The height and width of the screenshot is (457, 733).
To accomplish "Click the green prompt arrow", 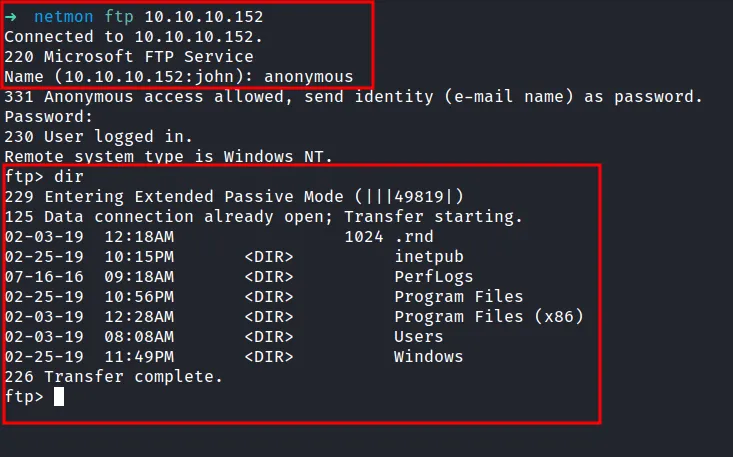I will tap(11, 17).
